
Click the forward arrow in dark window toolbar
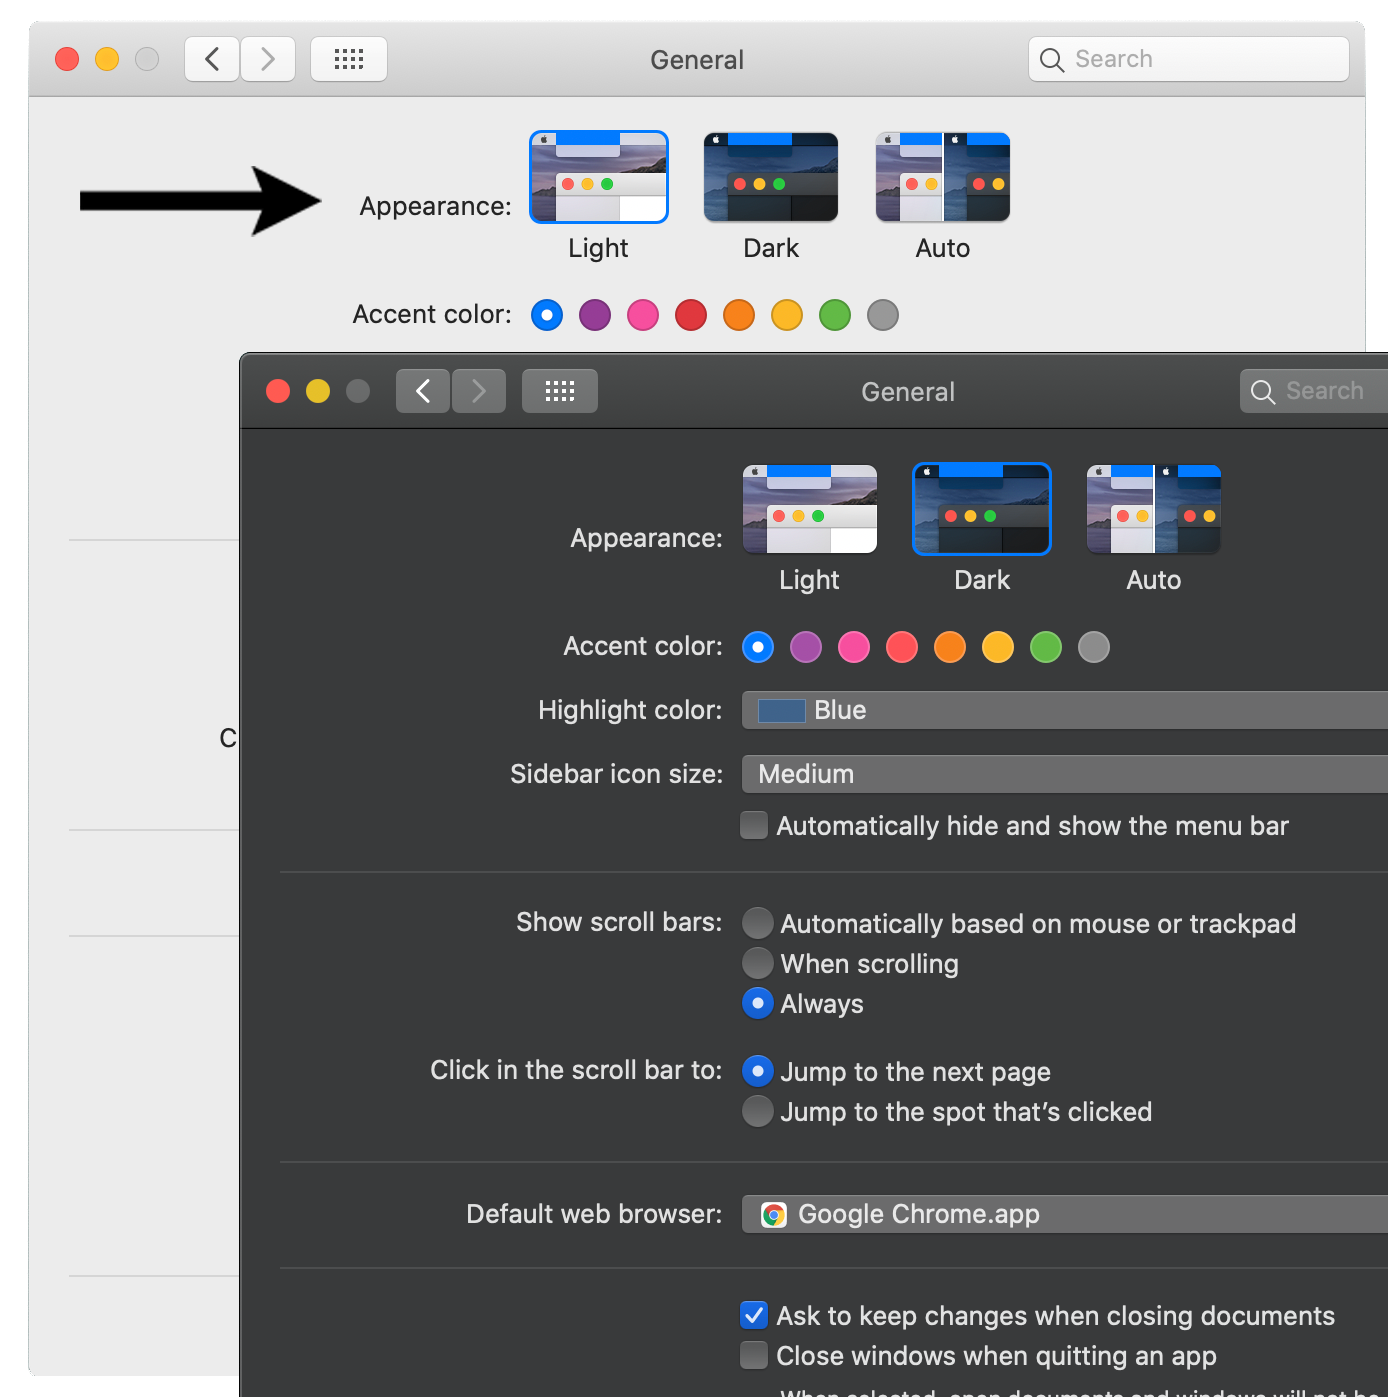coord(479,391)
